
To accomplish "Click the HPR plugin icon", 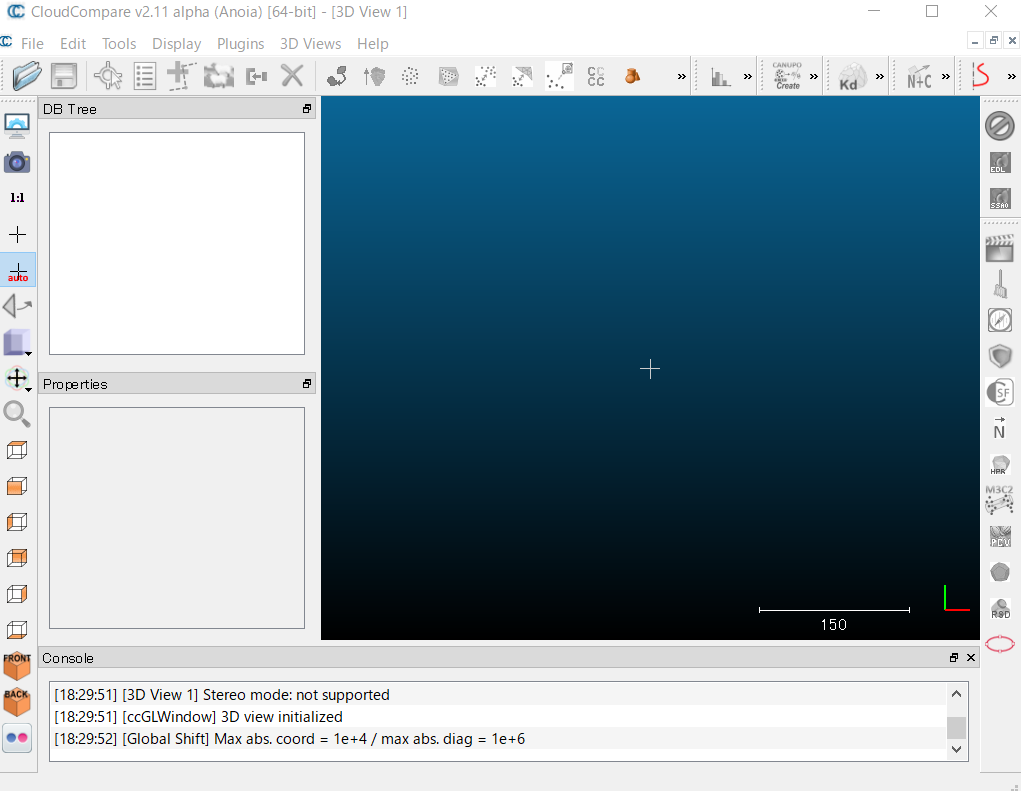I will 1000,464.
